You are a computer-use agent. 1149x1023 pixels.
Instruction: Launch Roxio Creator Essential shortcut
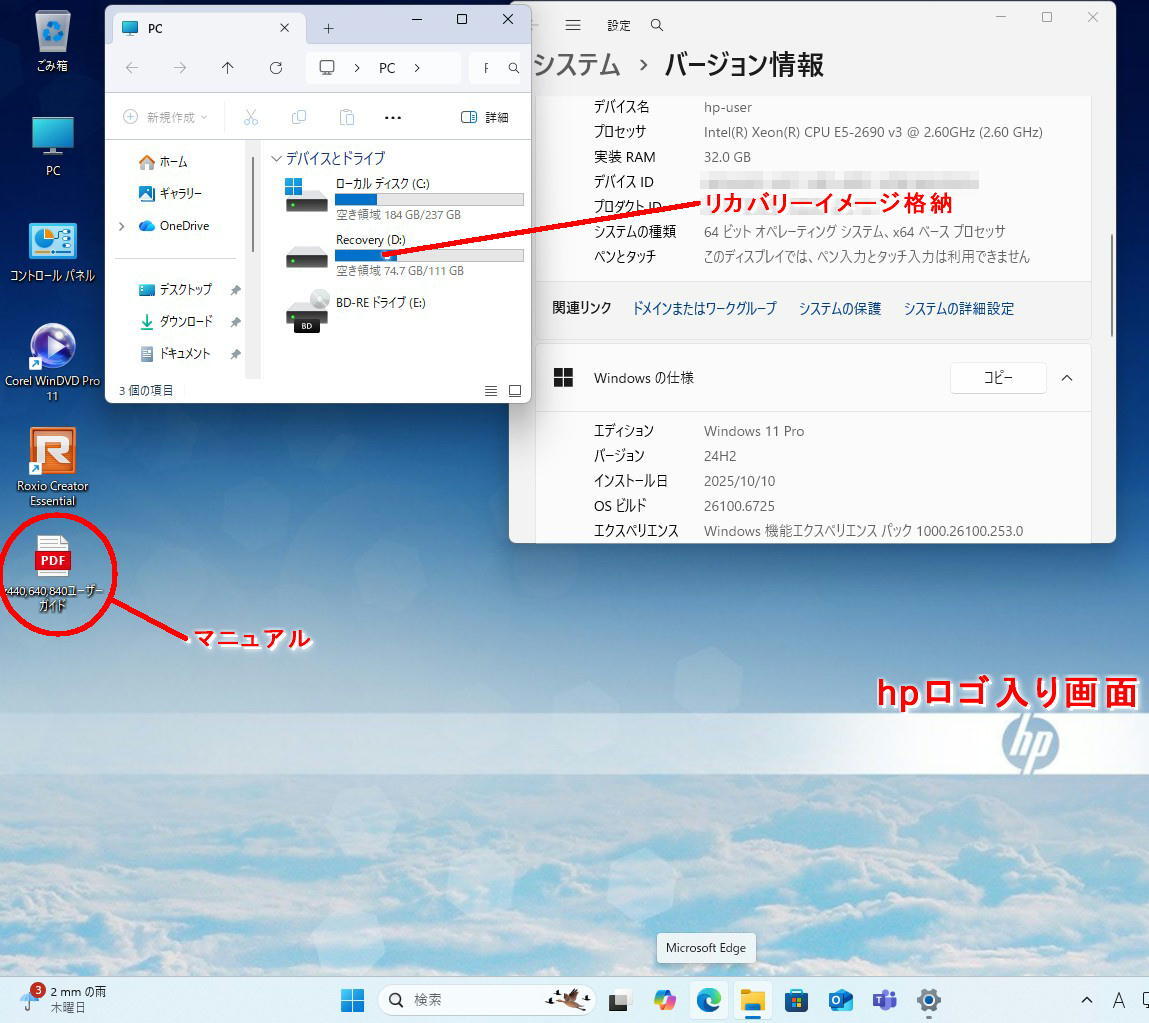(53, 467)
